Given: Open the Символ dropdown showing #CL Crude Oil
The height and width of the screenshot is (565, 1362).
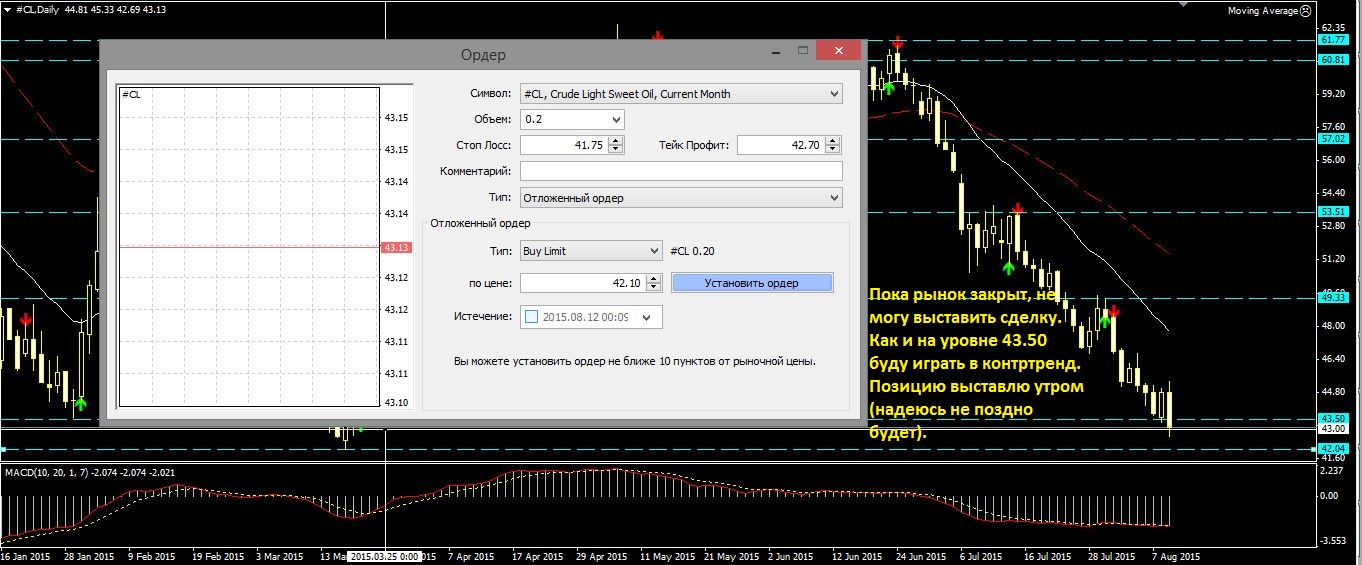Looking at the screenshot, I should 681,94.
